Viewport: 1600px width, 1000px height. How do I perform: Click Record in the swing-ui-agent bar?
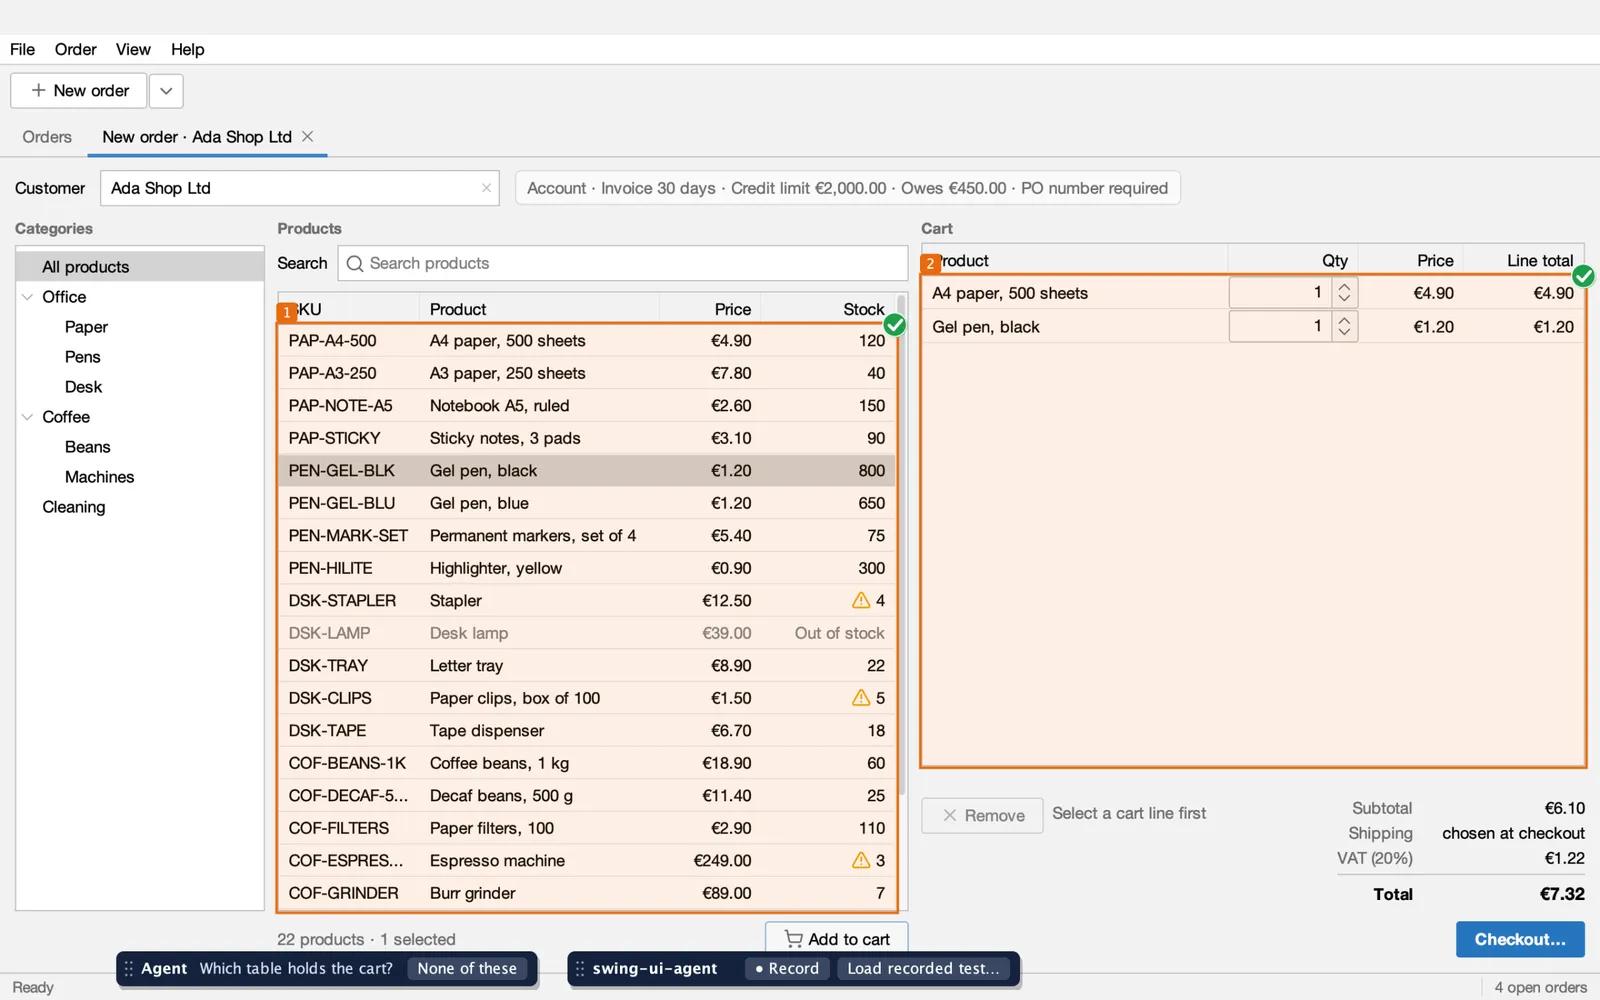pos(787,968)
